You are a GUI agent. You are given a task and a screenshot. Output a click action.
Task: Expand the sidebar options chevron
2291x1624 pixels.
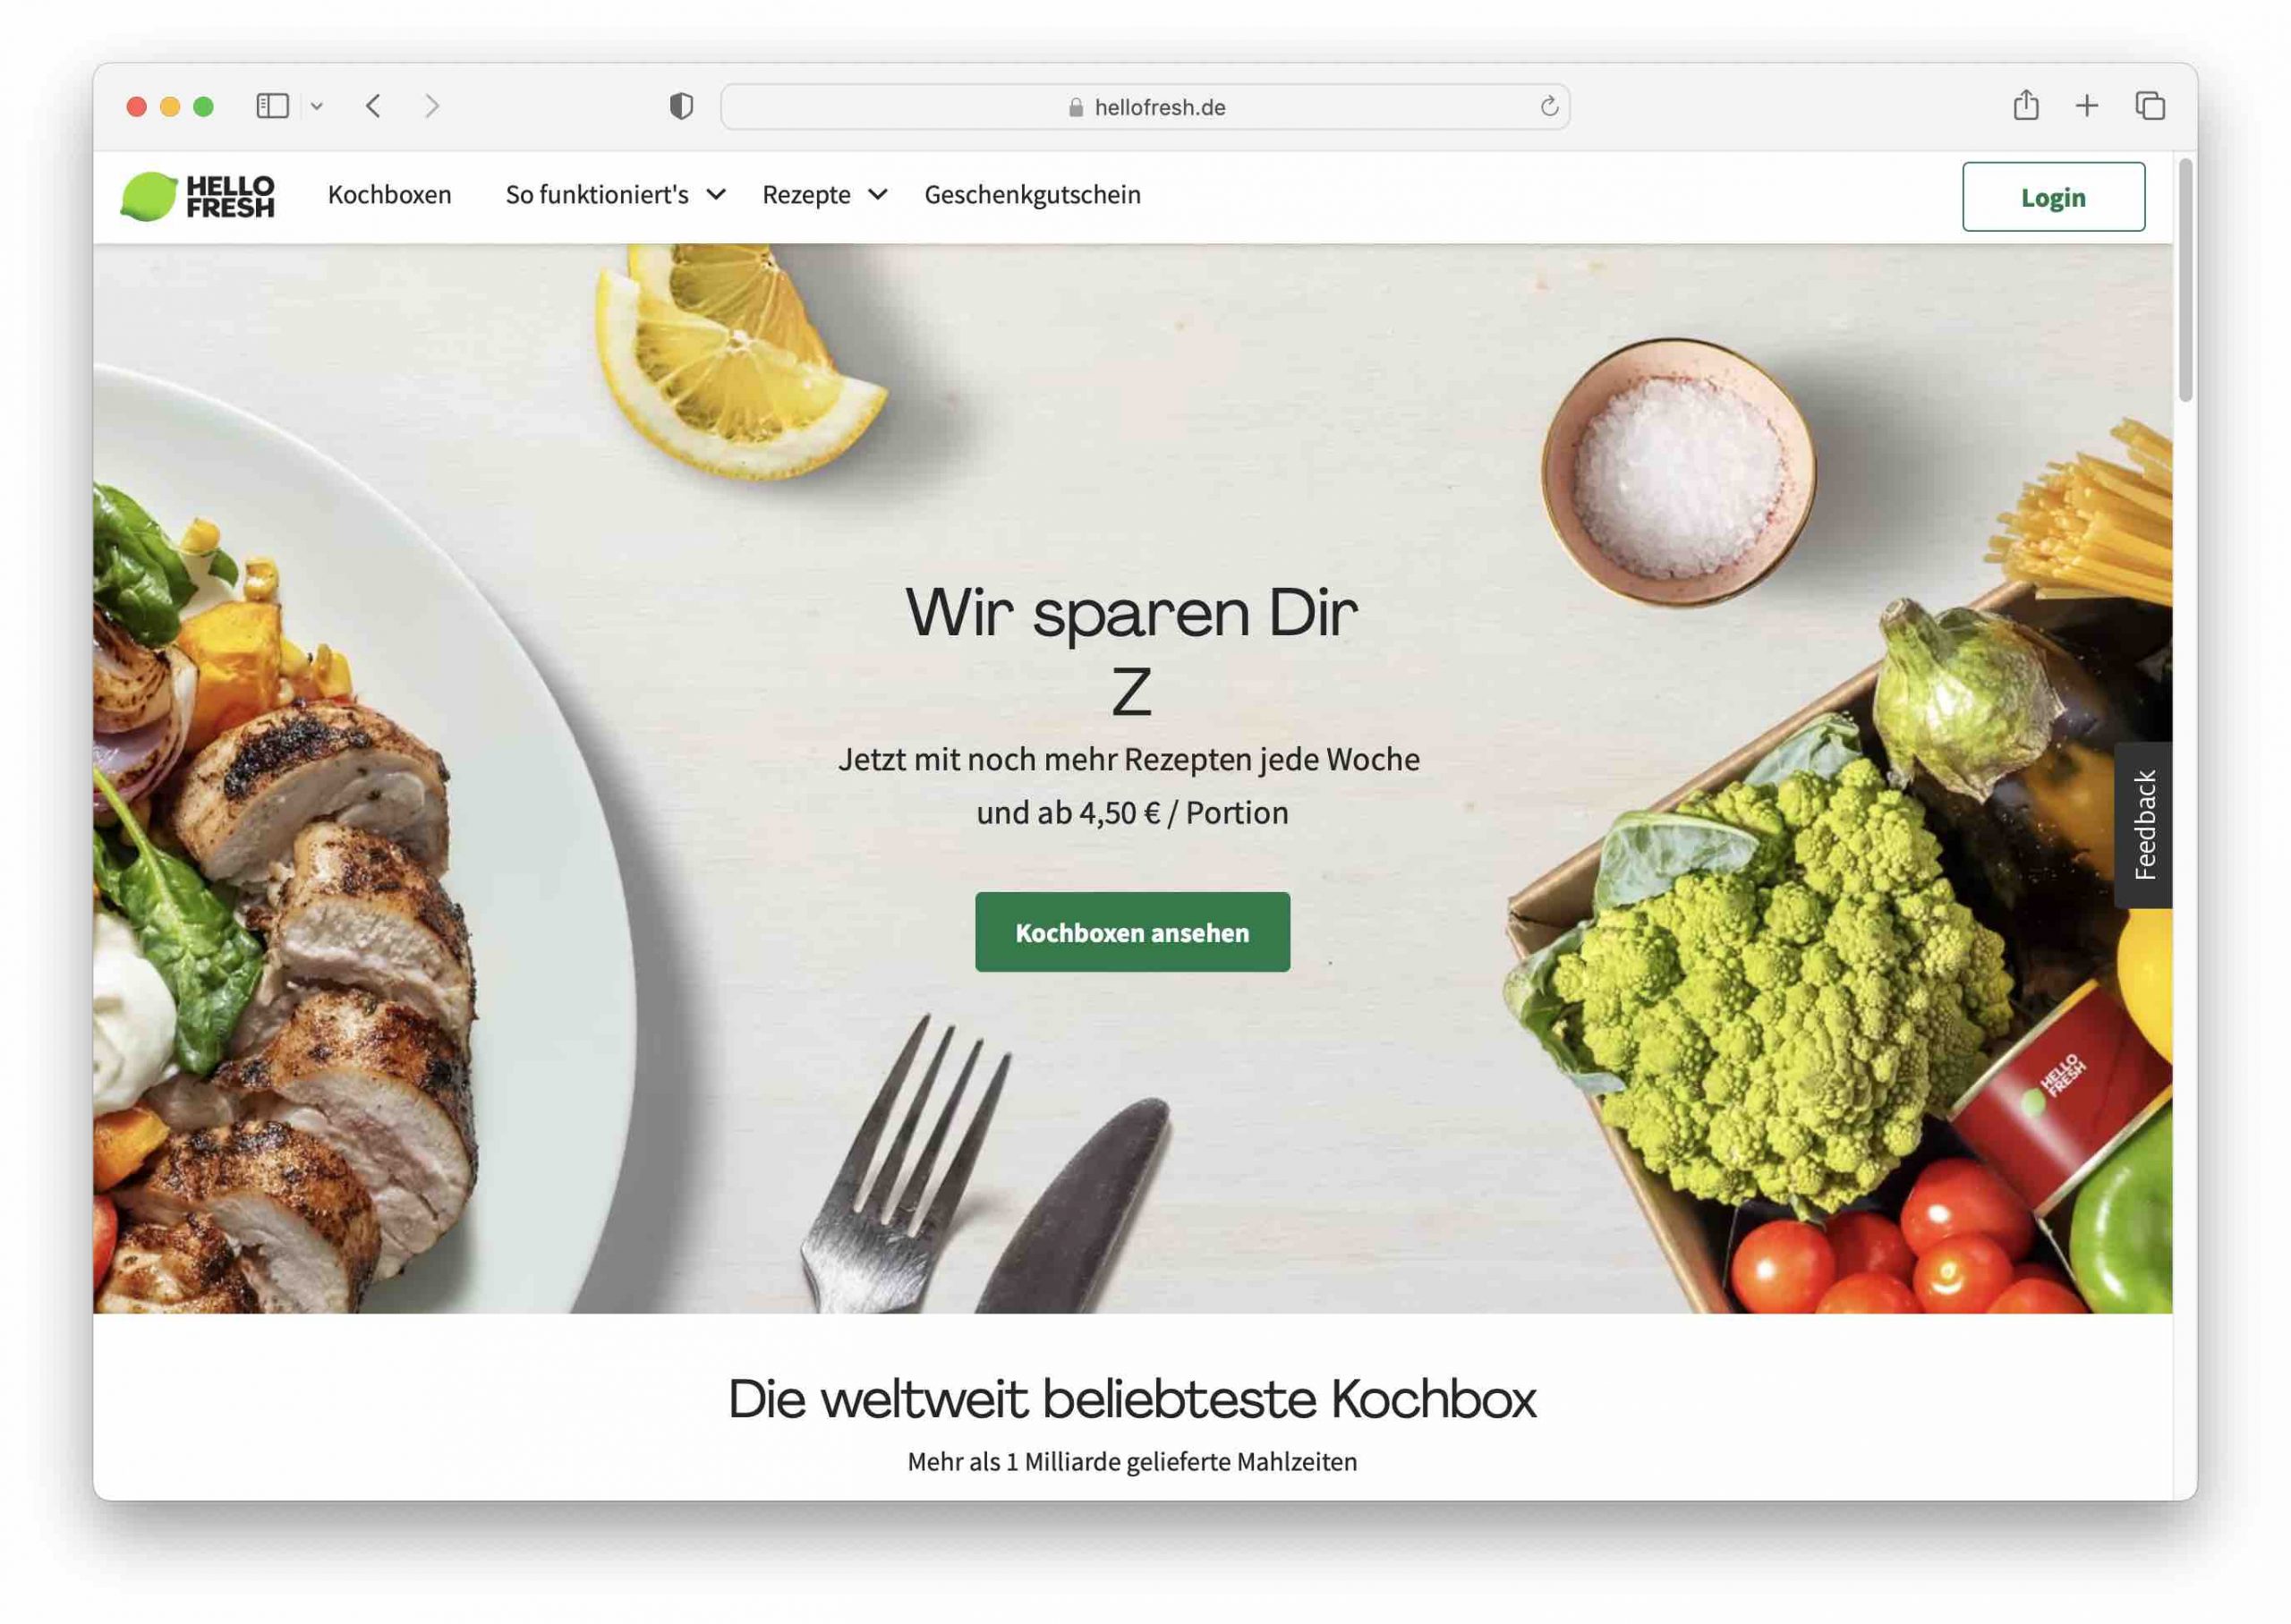[x=316, y=106]
